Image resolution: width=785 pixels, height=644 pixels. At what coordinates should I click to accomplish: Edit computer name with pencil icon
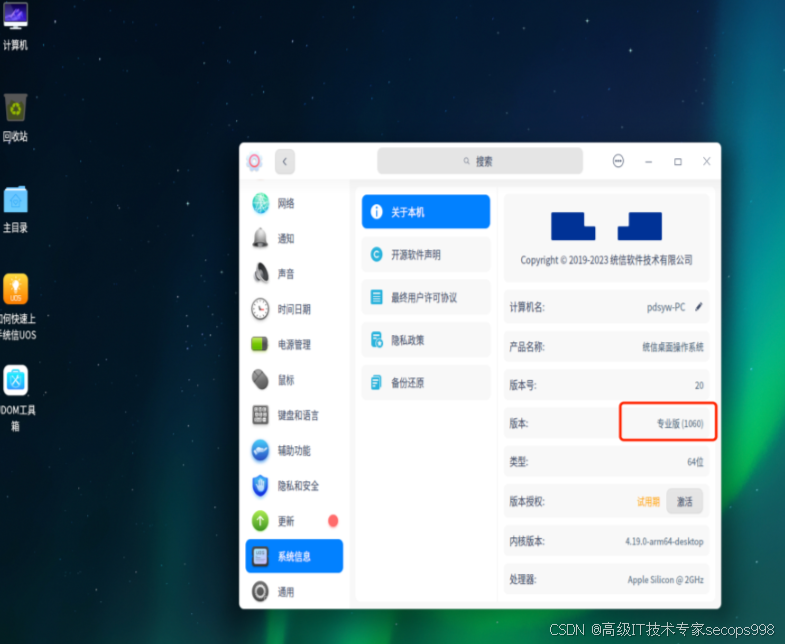[x=699, y=306]
